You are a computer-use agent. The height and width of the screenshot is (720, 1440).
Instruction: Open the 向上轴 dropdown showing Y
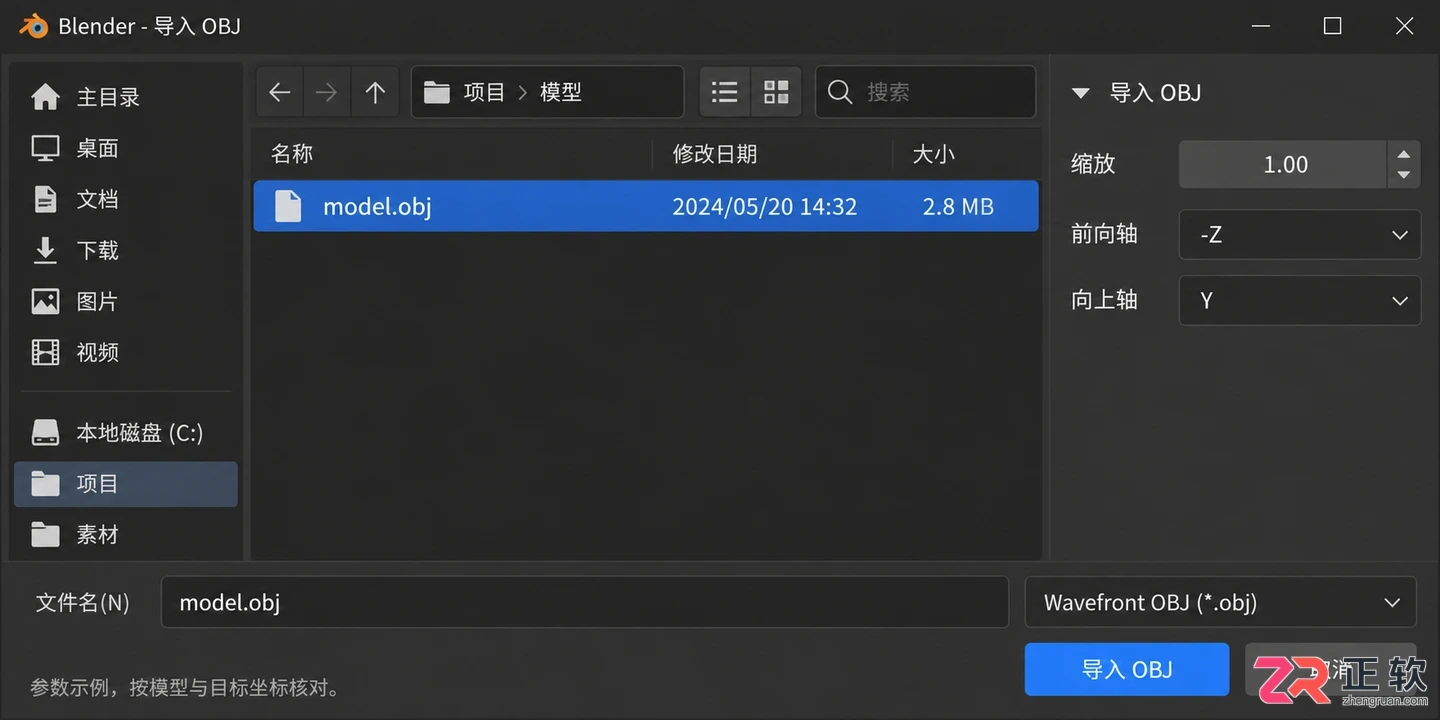(1300, 300)
